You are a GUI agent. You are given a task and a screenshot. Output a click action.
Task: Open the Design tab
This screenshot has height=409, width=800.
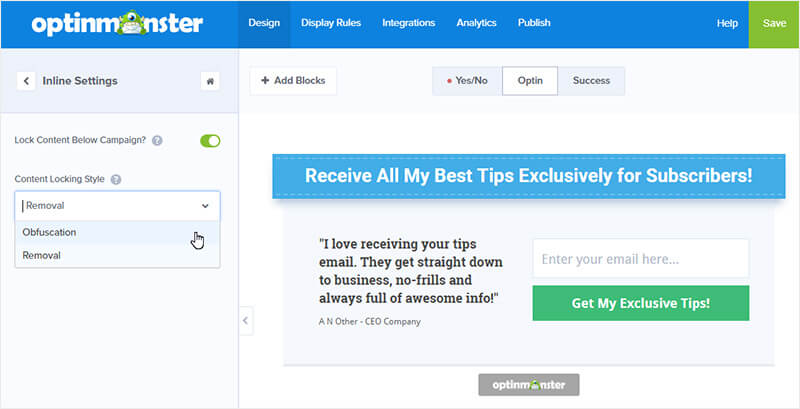point(264,23)
